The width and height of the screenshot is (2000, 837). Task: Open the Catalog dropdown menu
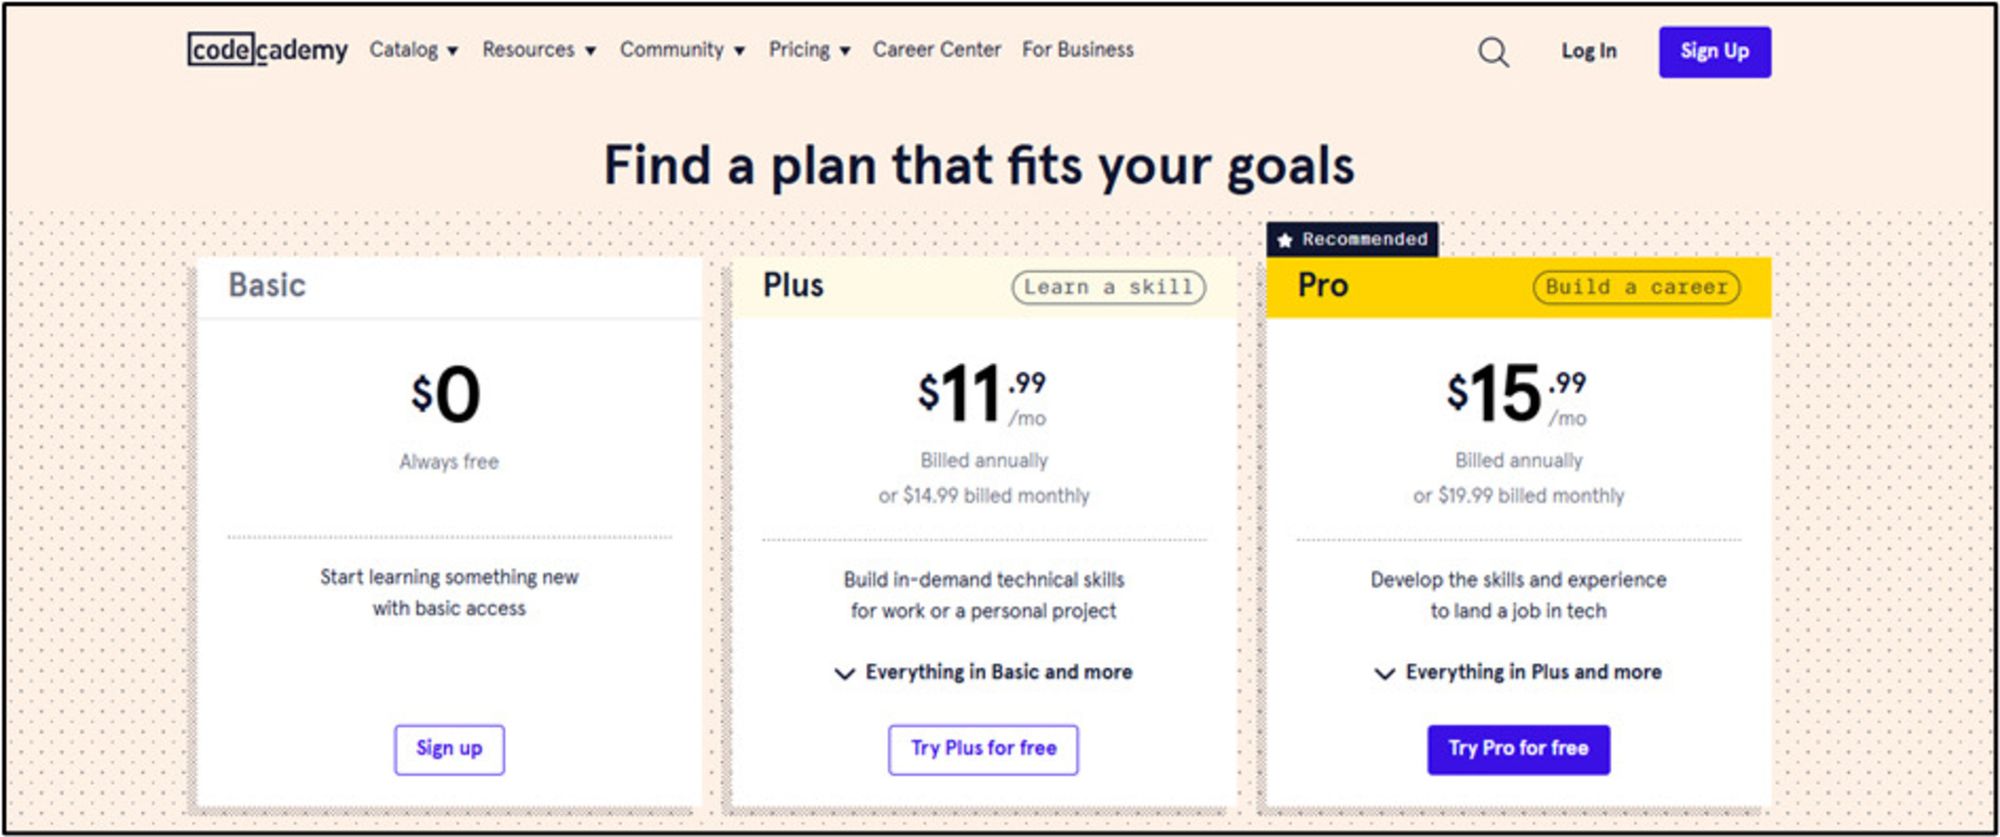click(413, 50)
